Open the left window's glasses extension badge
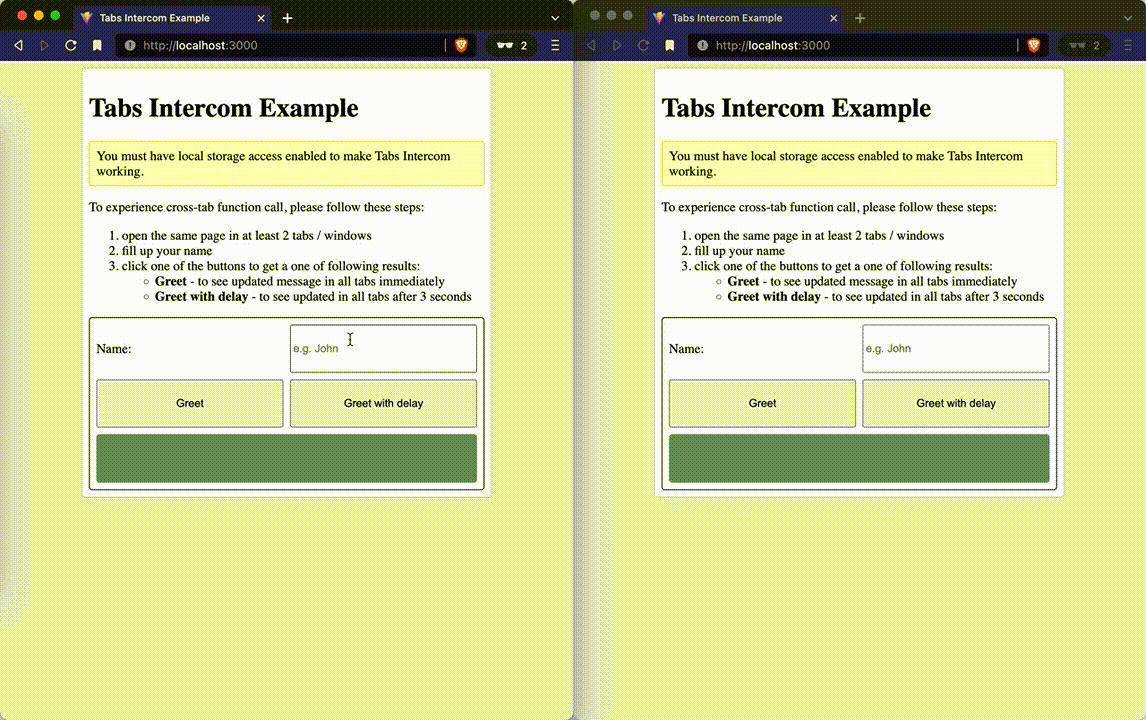1146x720 pixels. pos(512,45)
